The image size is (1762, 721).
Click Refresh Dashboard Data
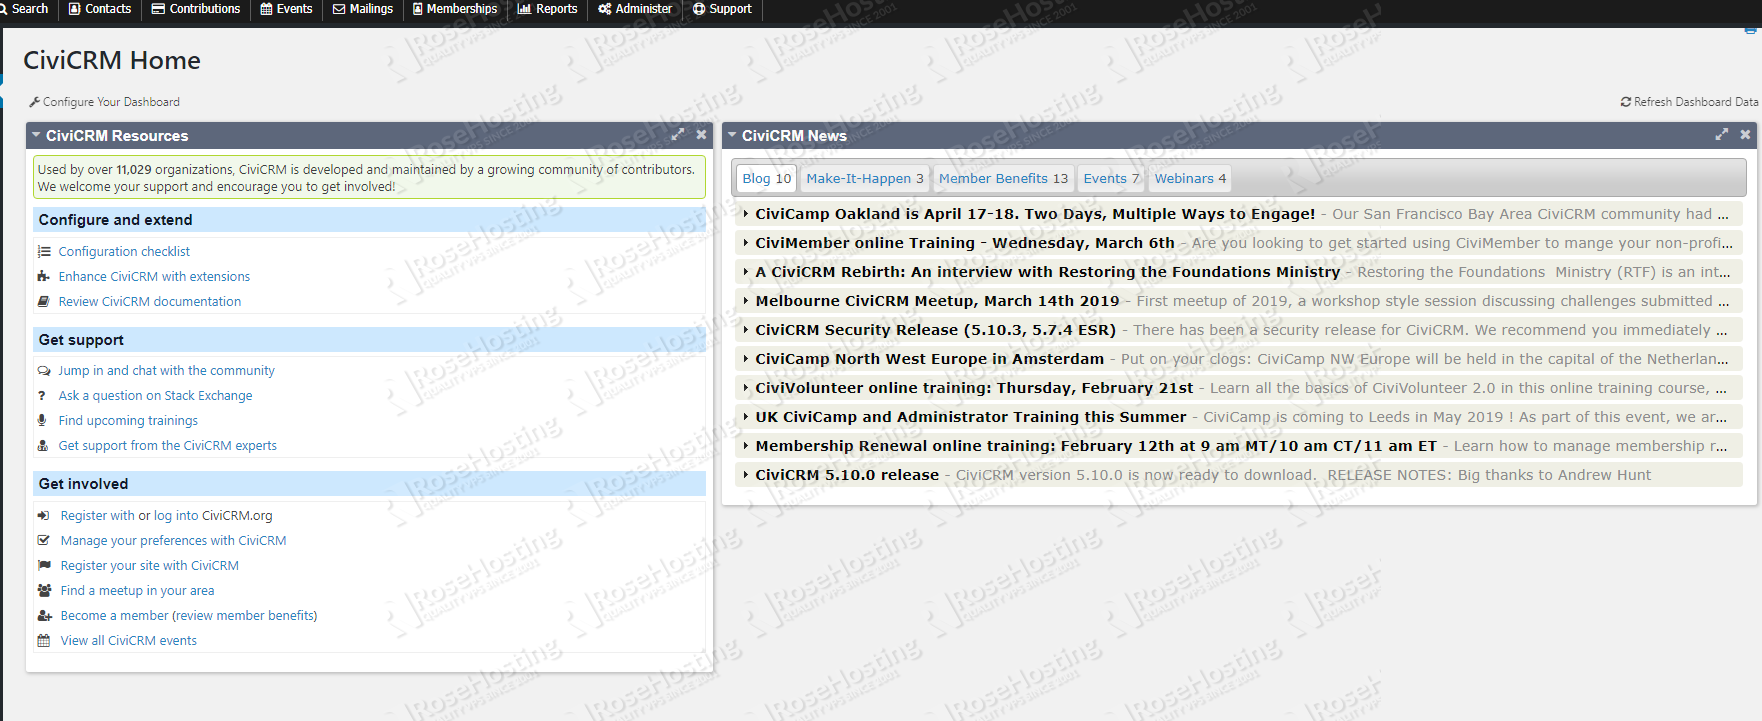pos(1689,102)
